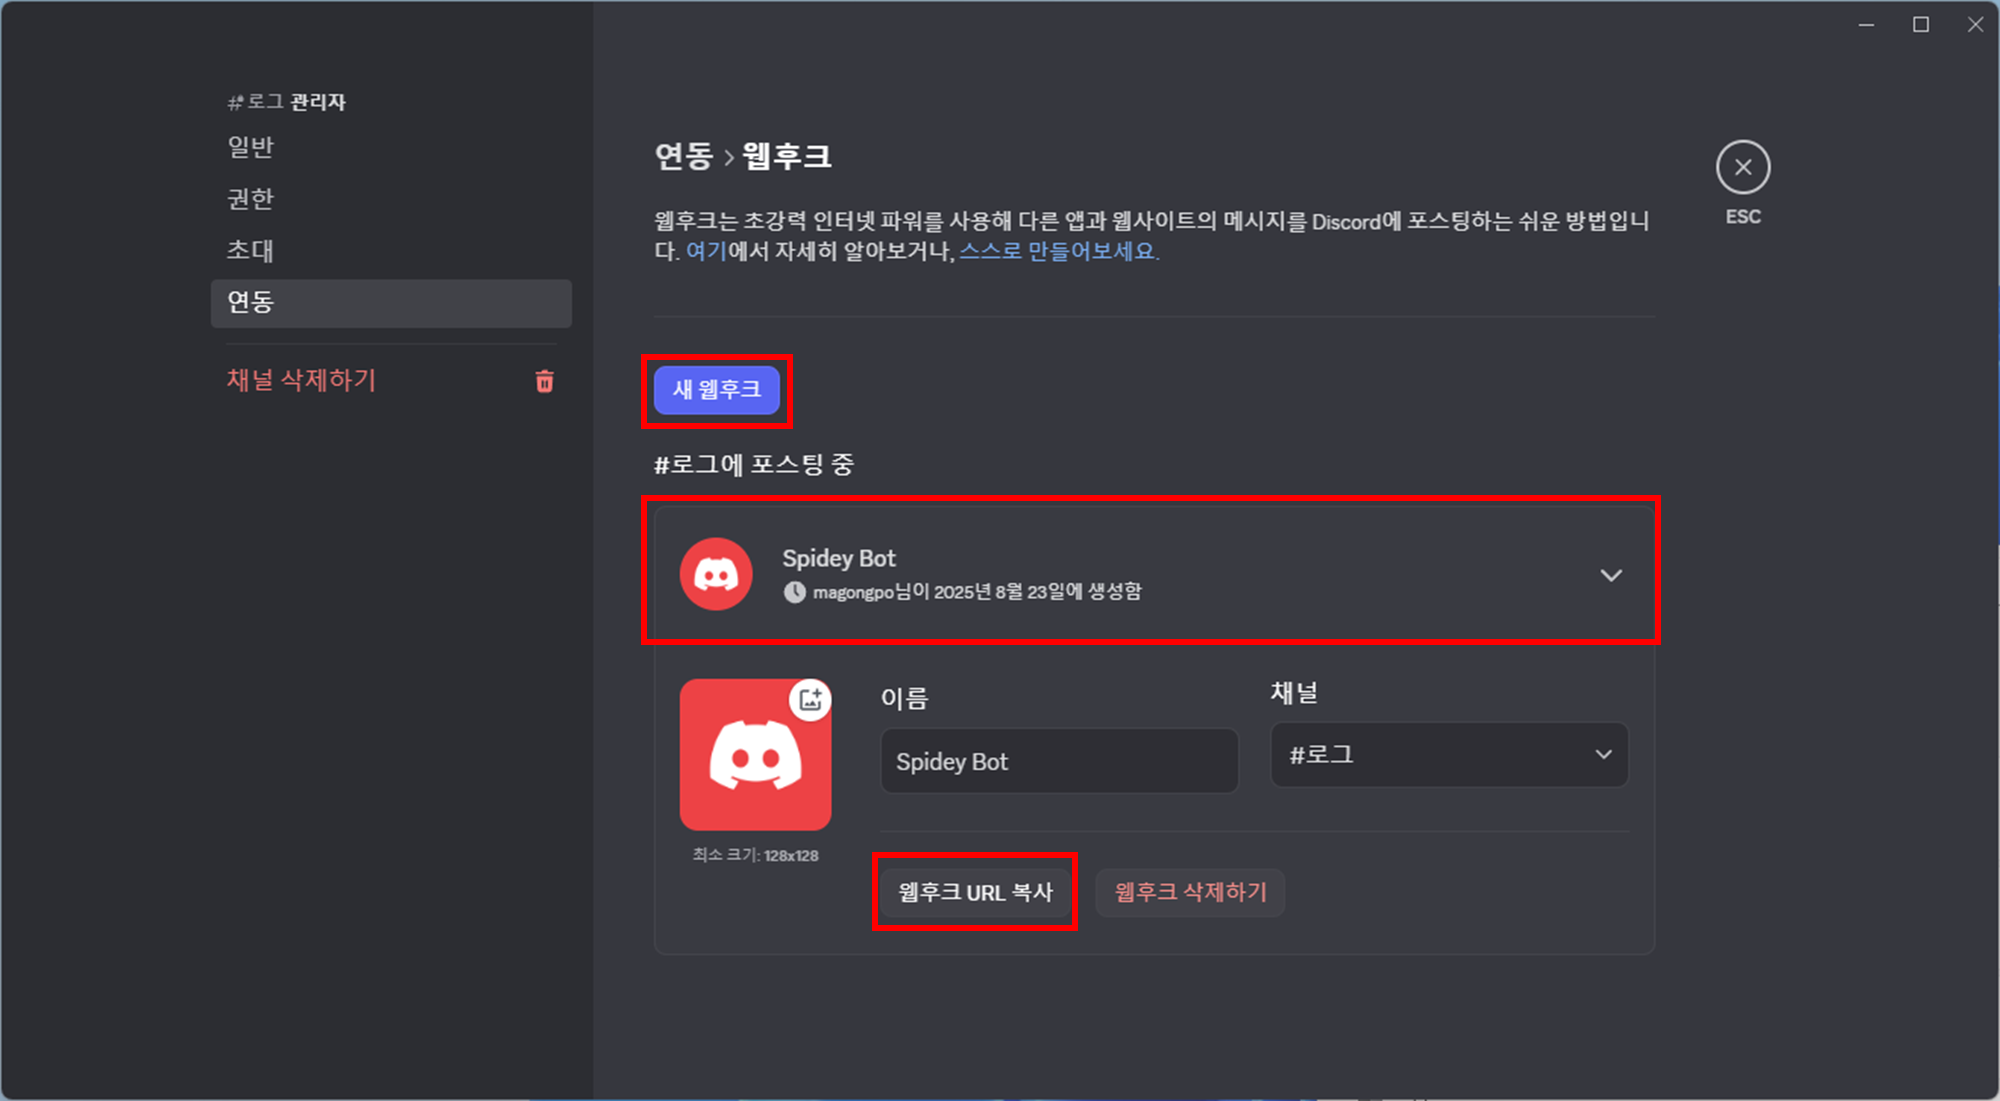The height and width of the screenshot is (1101, 2000).
Task: Close the Discord window
Action: point(1975,25)
